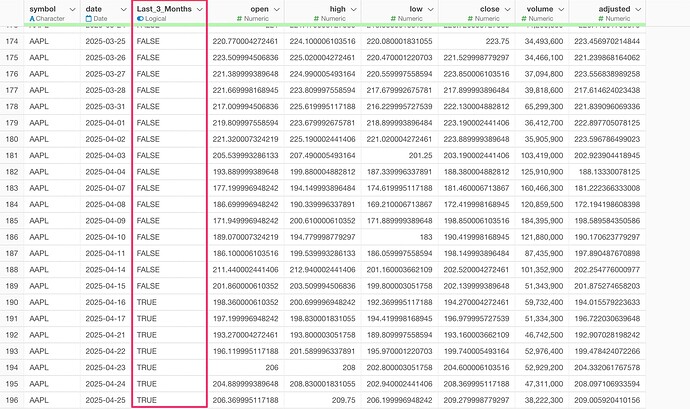Viewport: 690px width, 409px height.
Task: Click the Numeric hash icon under low
Action: click(x=393, y=18)
